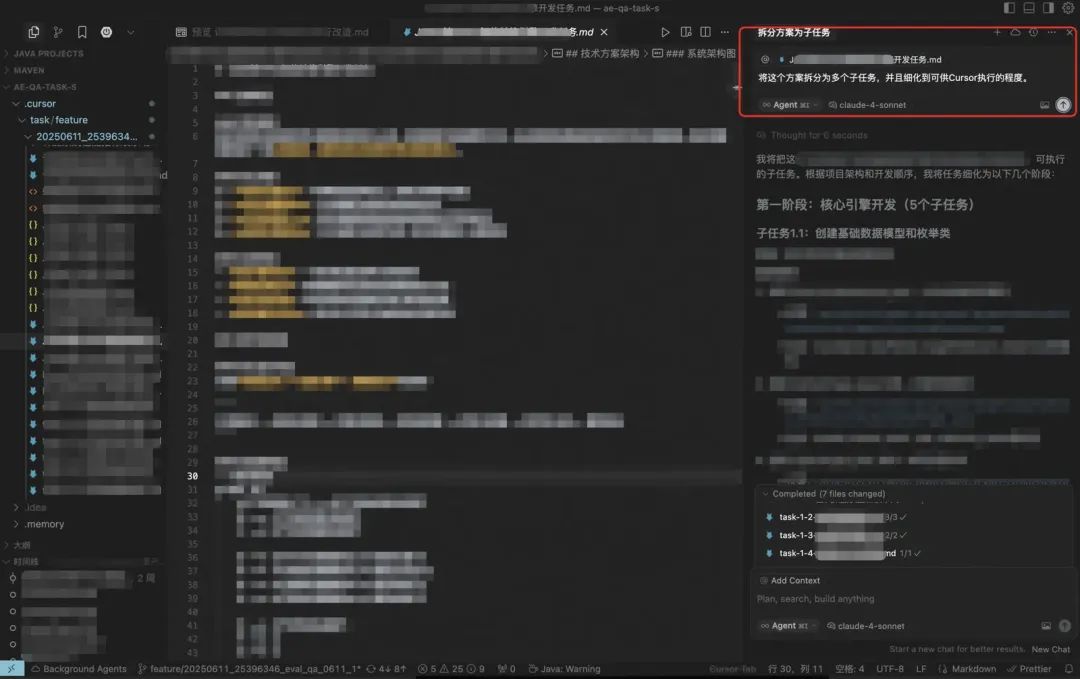Open the Agent mode dropdown in bottom chat input
Image resolution: width=1080 pixels, height=679 pixels.
tap(789, 626)
